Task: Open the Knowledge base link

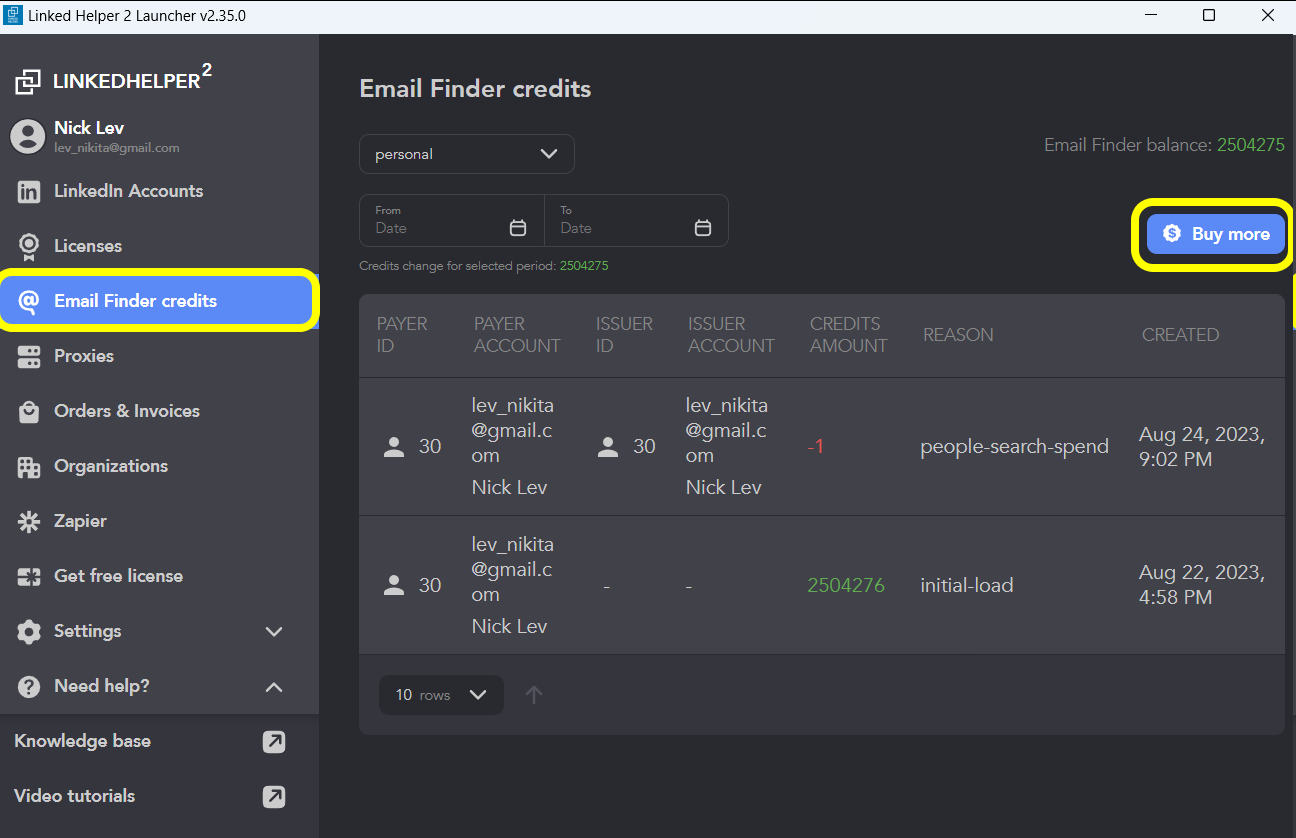Action: click(x=82, y=741)
